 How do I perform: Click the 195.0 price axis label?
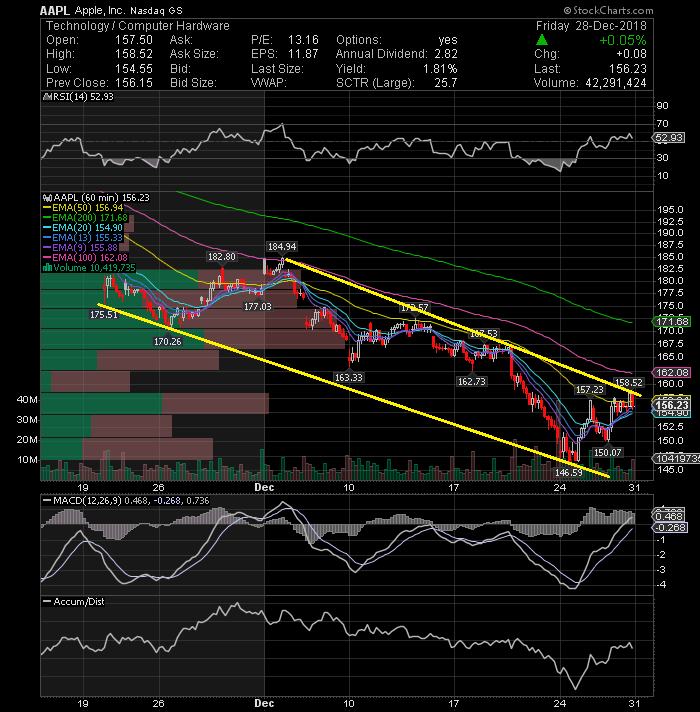(670, 210)
